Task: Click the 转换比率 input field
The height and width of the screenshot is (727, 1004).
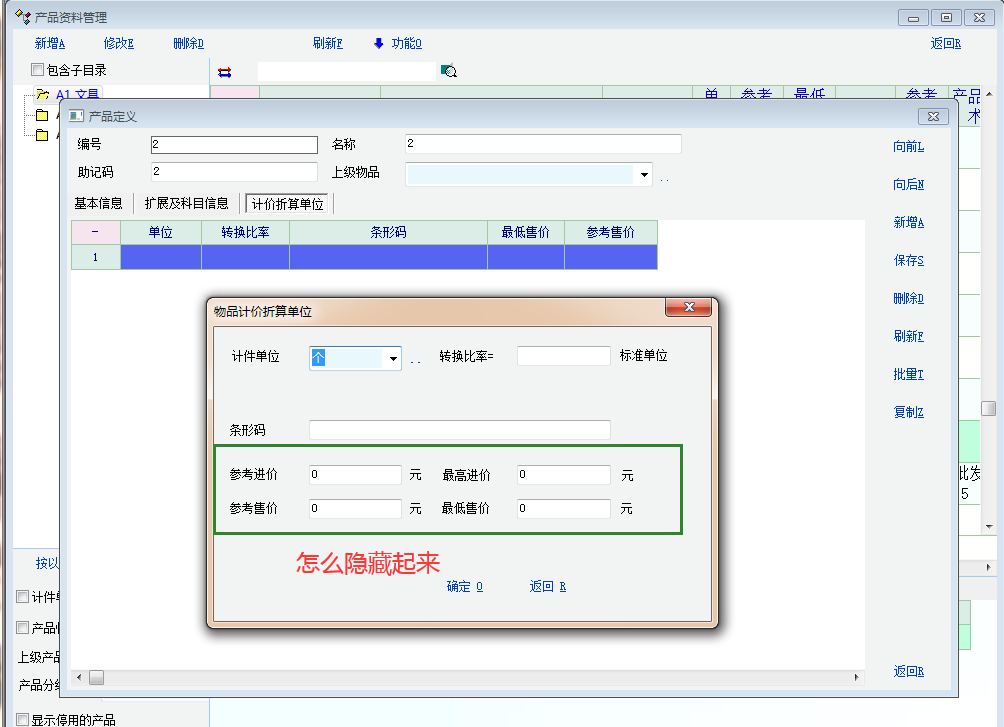Action: coord(563,356)
